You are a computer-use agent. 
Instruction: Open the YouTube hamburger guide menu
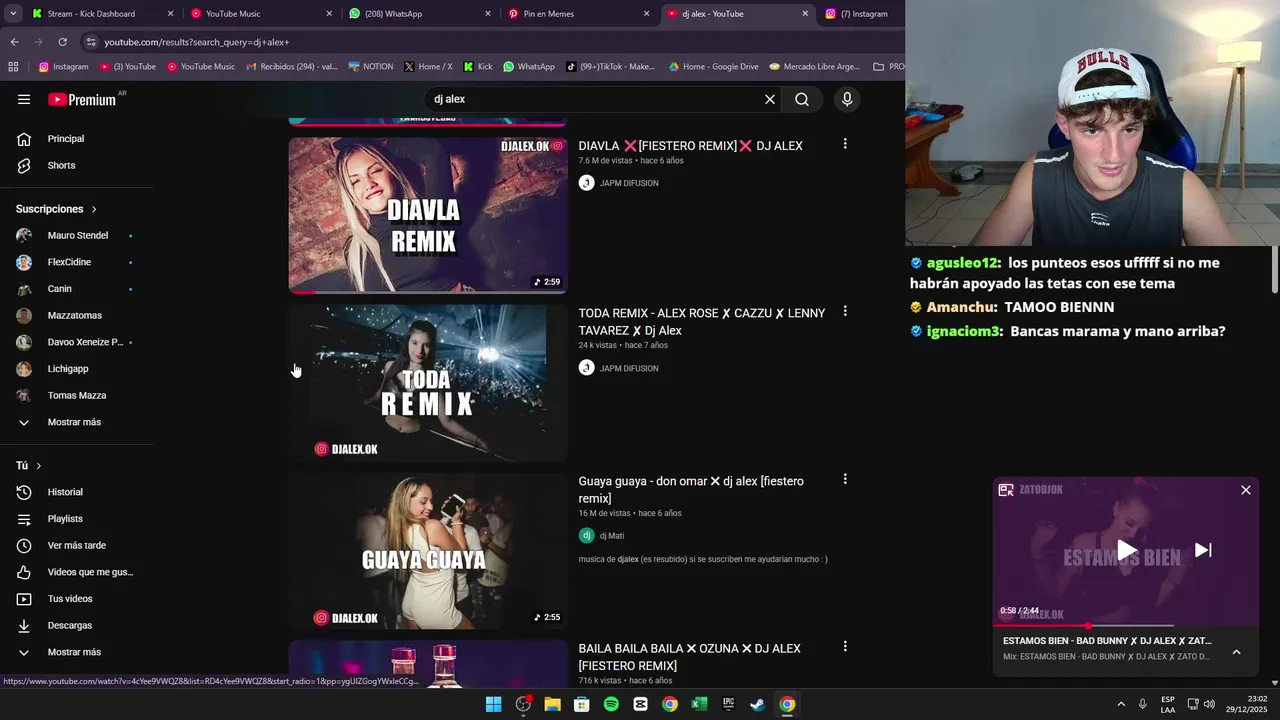24,99
